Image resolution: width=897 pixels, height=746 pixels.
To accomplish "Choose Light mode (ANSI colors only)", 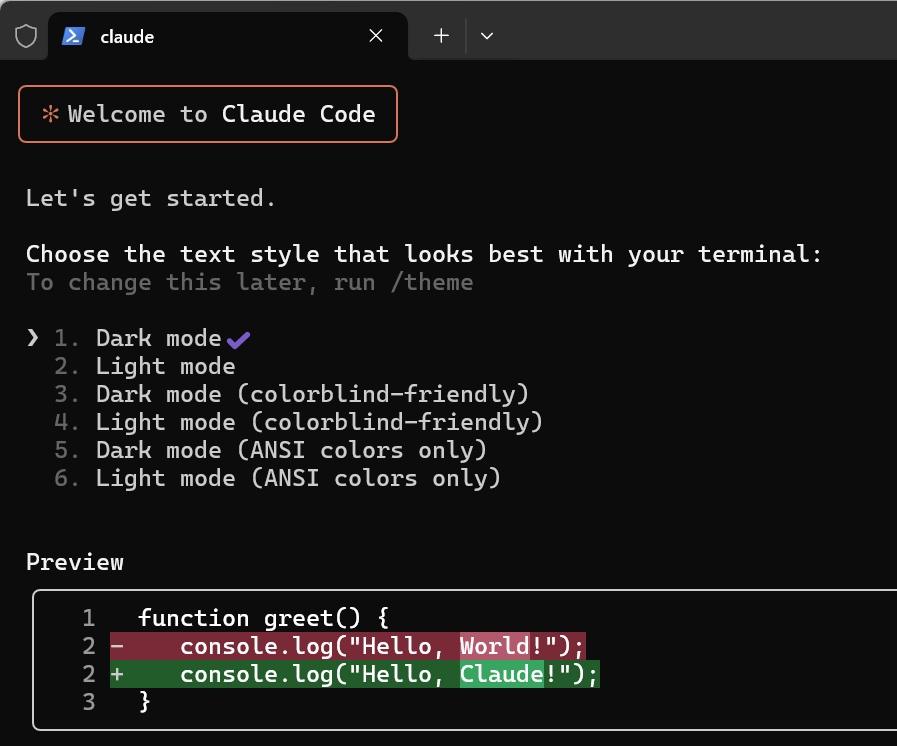I will pyautogui.click(x=298, y=478).
